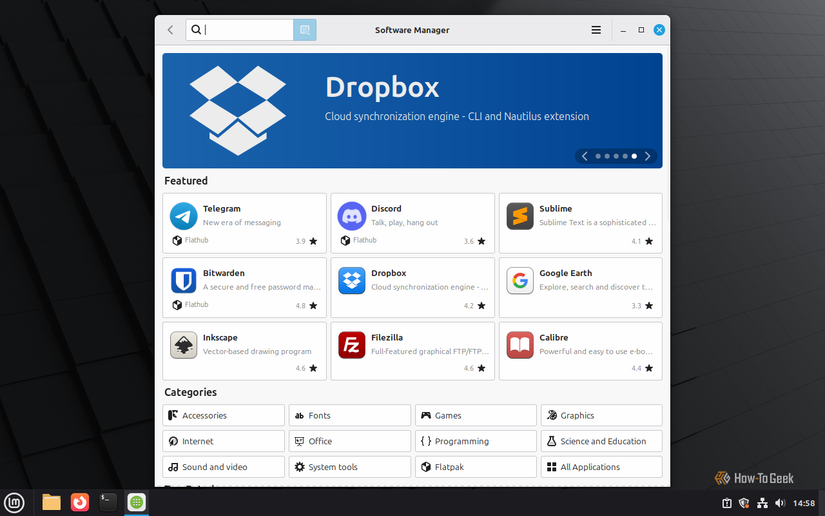The image size is (825, 516).
Task: Click the Dropbox icon in Featured grid
Action: 351,280
